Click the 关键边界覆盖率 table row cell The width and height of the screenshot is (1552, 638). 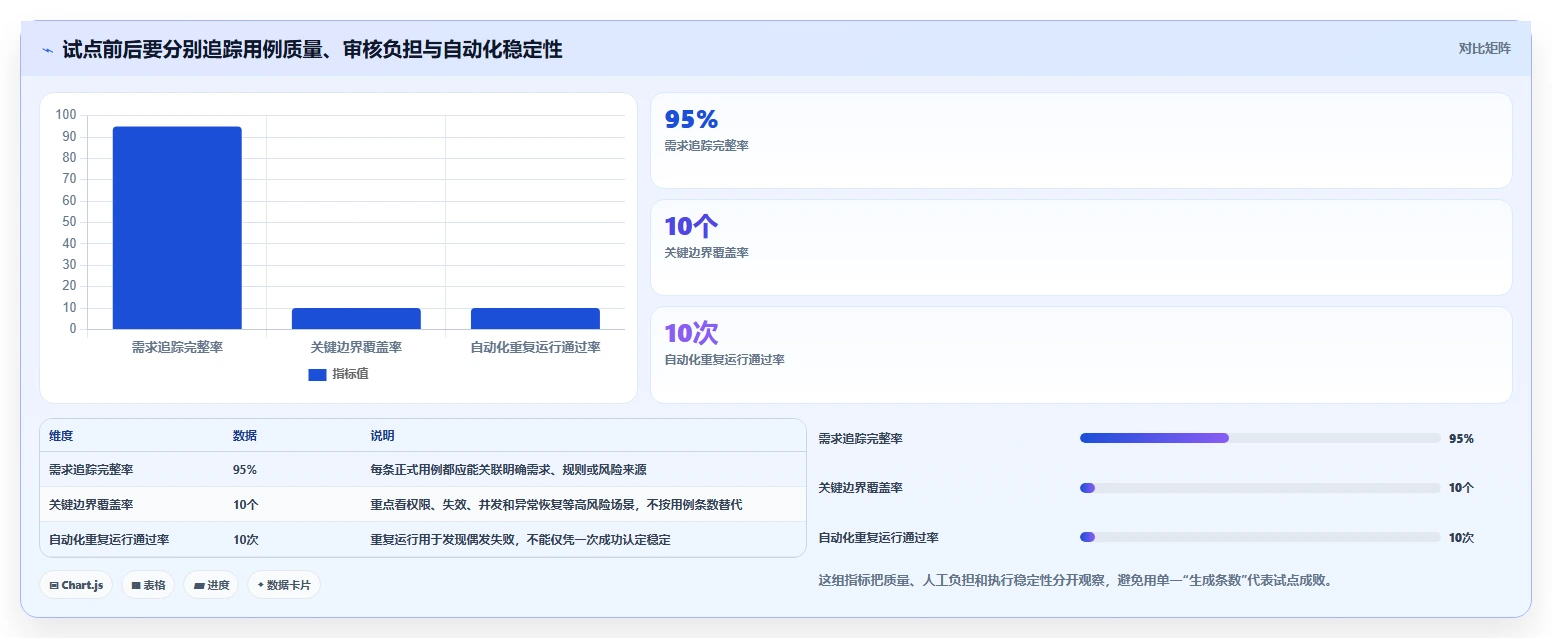[91, 505]
